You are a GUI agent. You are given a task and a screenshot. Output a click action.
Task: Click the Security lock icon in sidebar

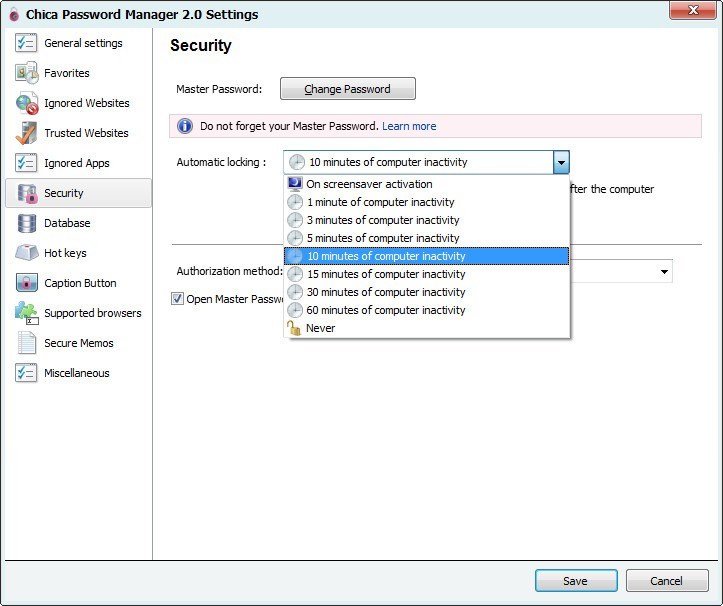27,193
